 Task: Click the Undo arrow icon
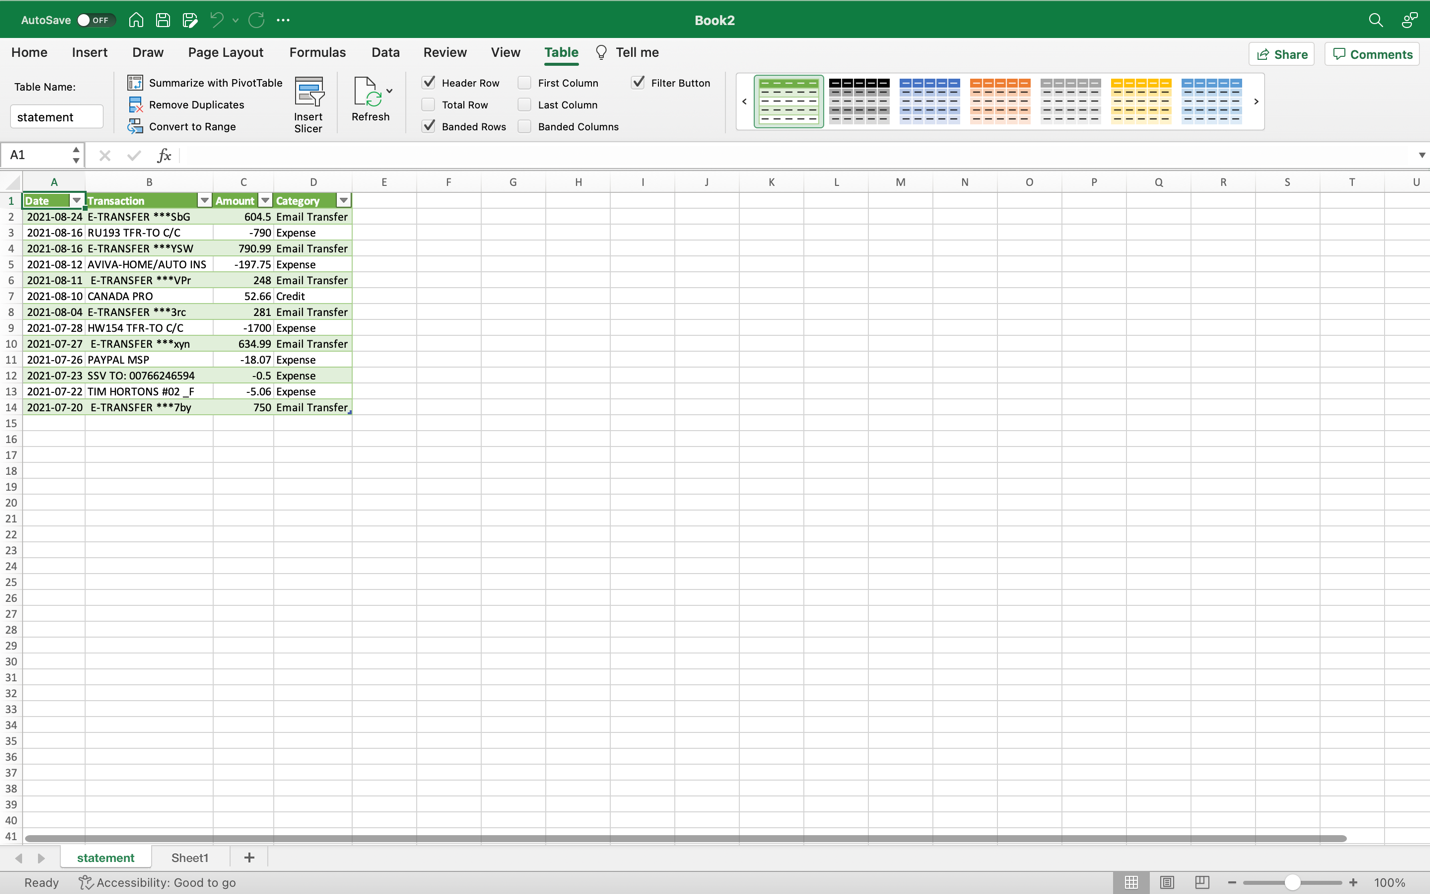click(216, 20)
